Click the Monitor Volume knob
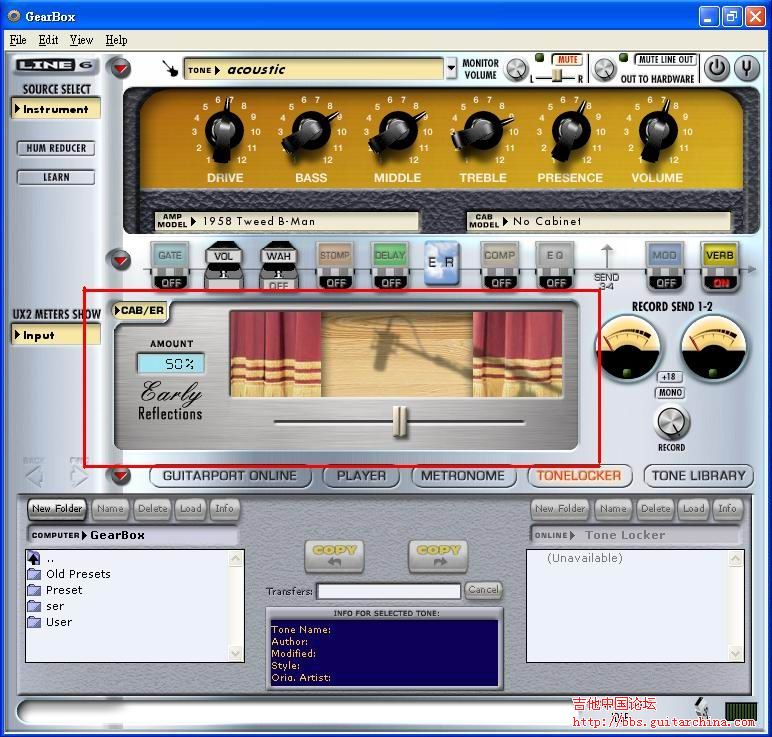The width and height of the screenshot is (772, 737). pos(516,69)
